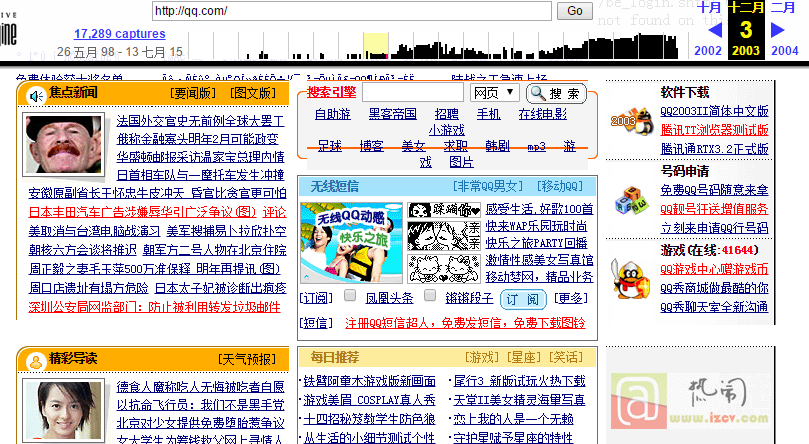Click the 订阅 subscribe button
Viewport: 809px width, 444px height.
pos(523,300)
